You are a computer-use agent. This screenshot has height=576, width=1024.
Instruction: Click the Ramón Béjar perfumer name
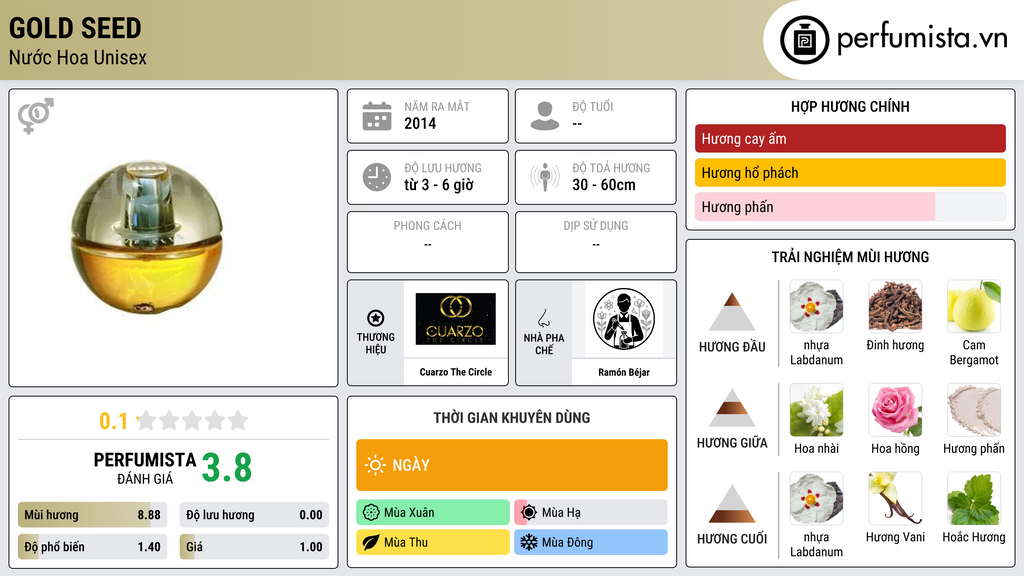click(624, 372)
